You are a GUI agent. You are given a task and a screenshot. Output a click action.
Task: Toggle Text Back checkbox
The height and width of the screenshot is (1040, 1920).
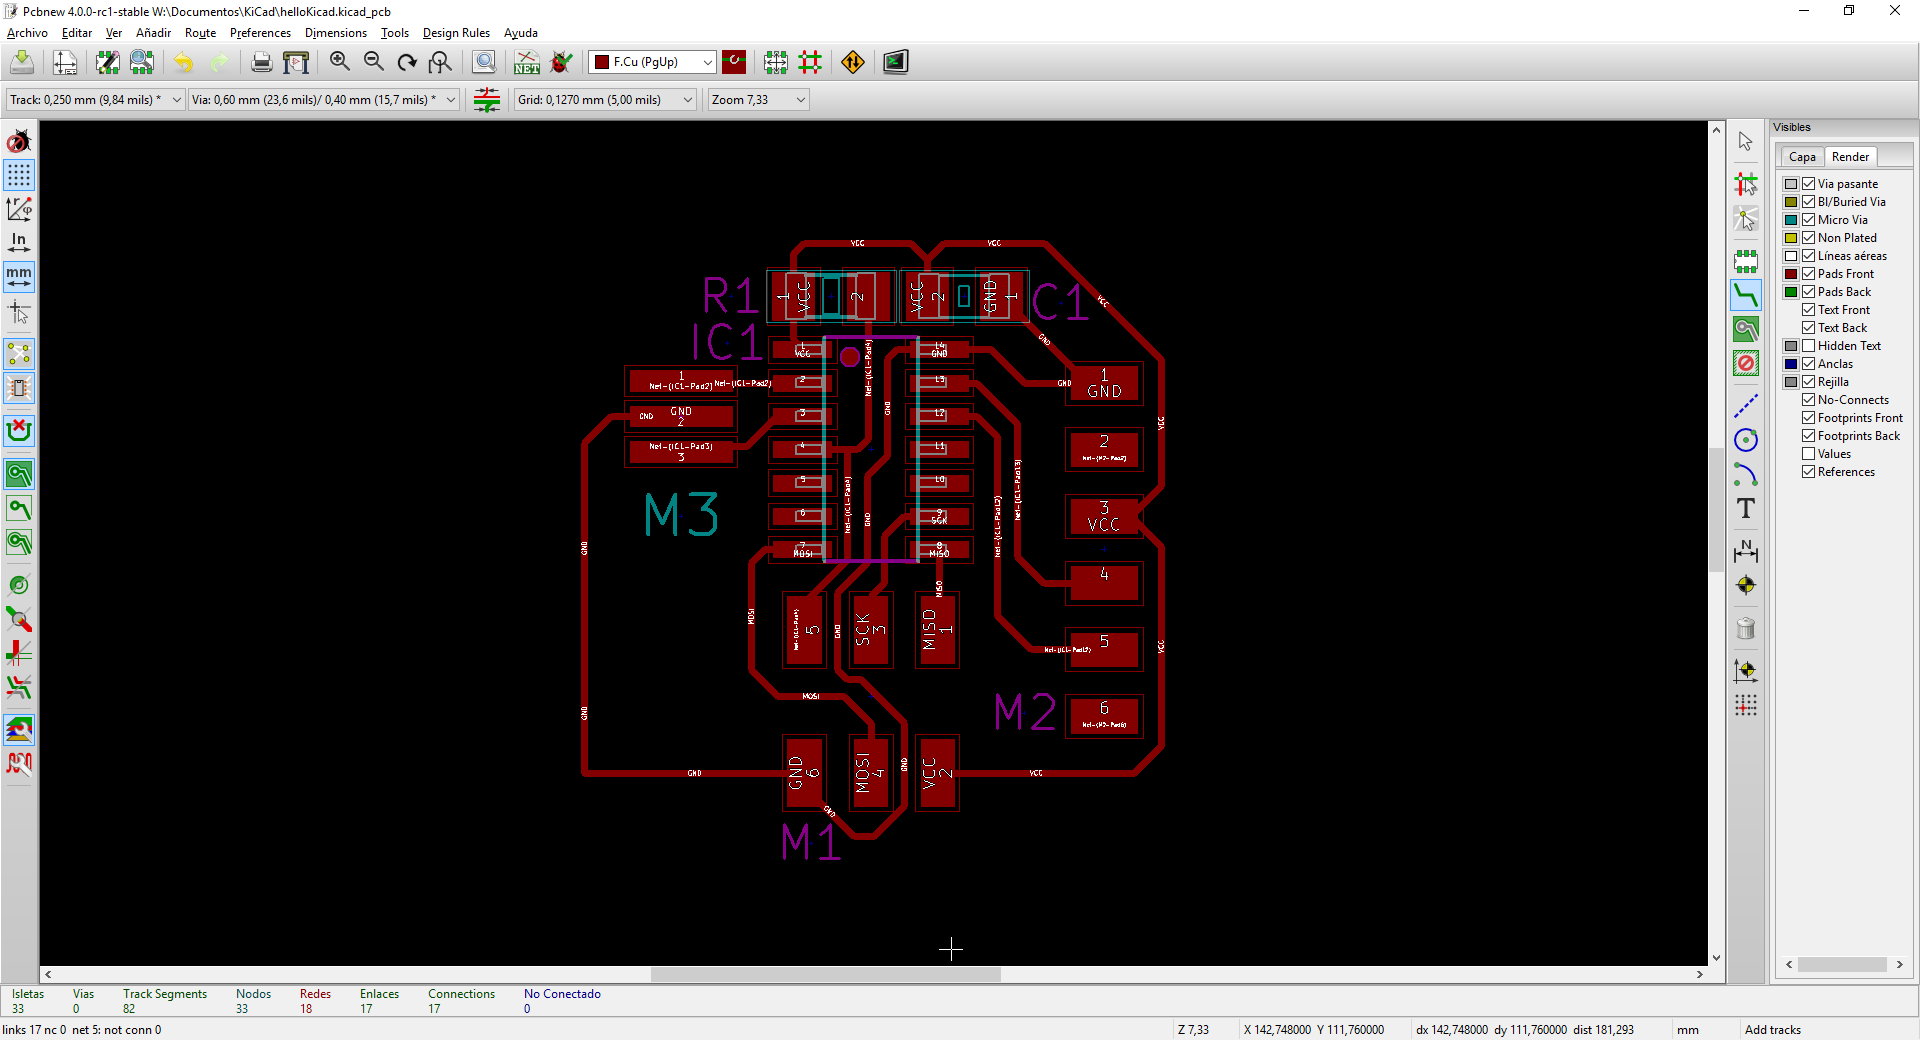[1808, 328]
